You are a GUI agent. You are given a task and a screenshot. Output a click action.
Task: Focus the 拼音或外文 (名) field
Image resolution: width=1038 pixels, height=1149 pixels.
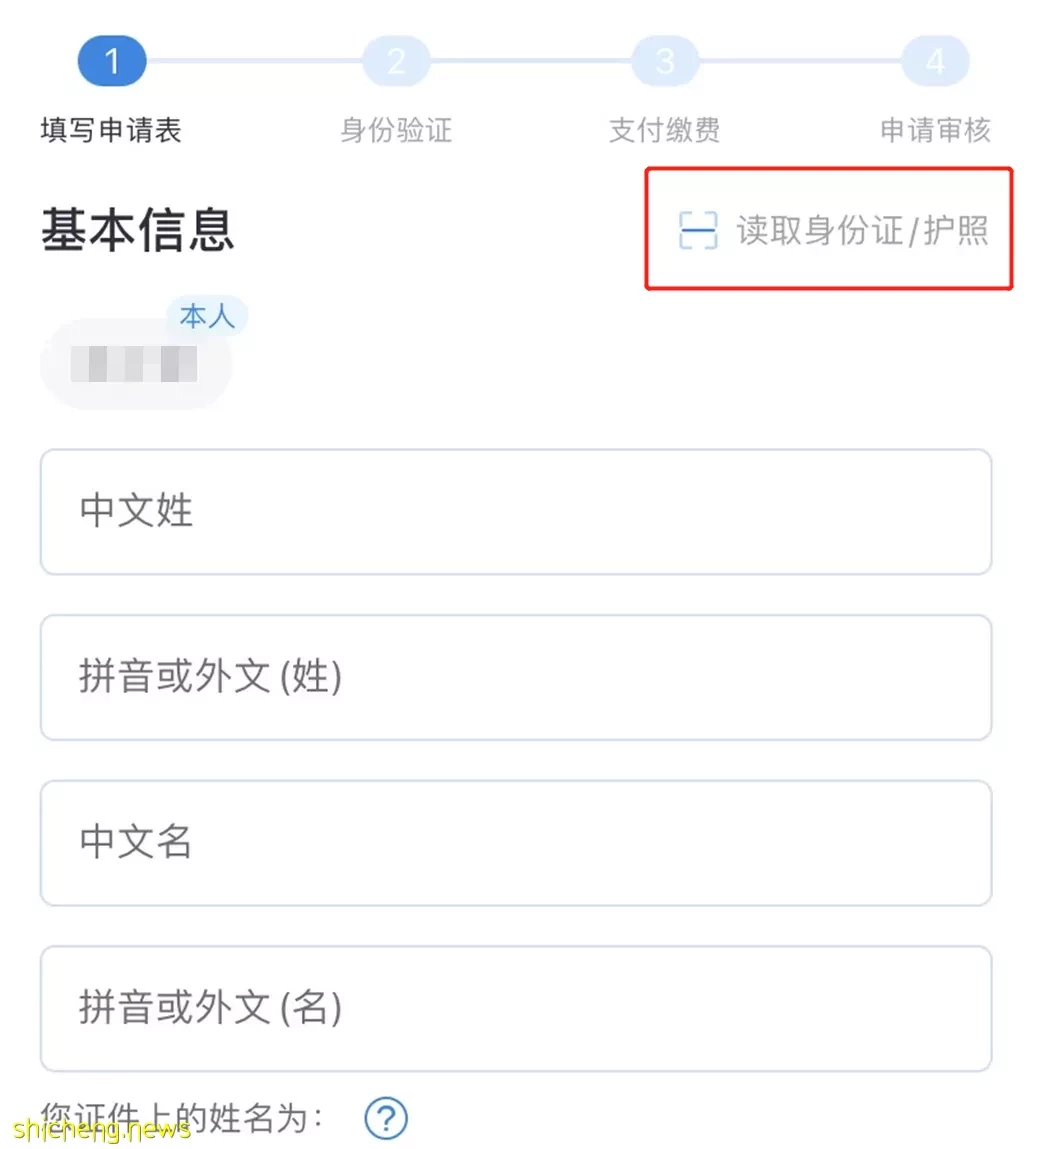(516, 1008)
